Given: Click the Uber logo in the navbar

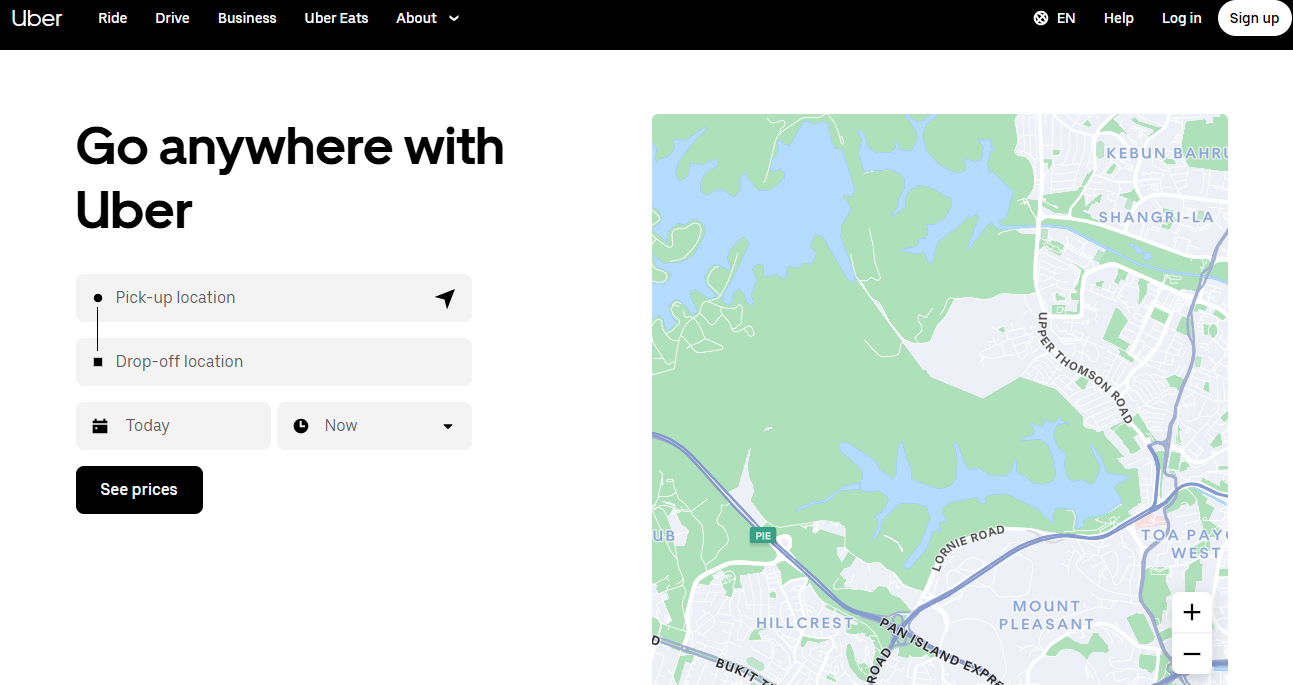Looking at the screenshot, I should pyautogui.click(x=37, y=18).
